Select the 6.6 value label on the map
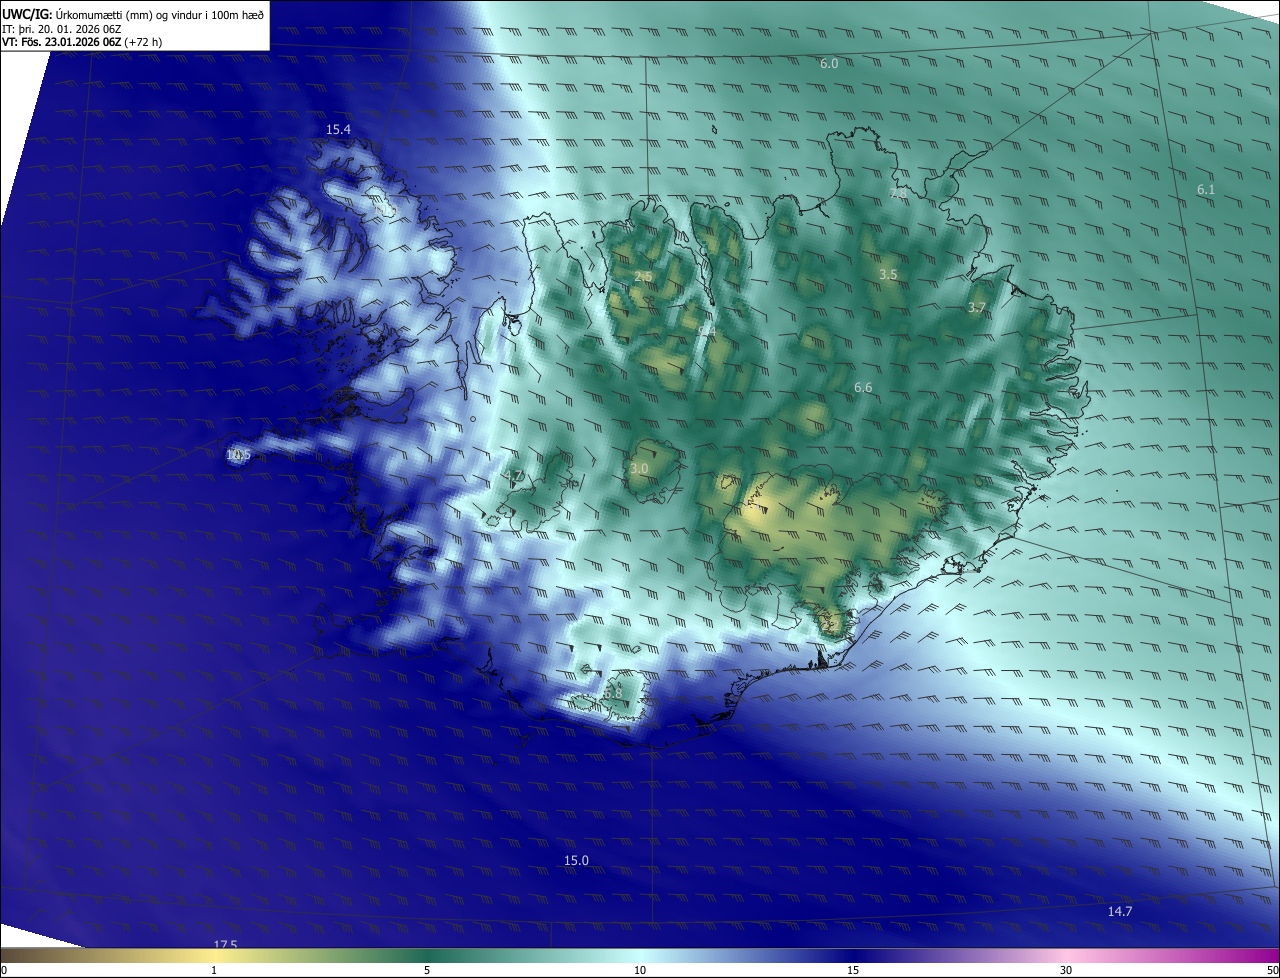1280x978 pixels. pos(863,388)
